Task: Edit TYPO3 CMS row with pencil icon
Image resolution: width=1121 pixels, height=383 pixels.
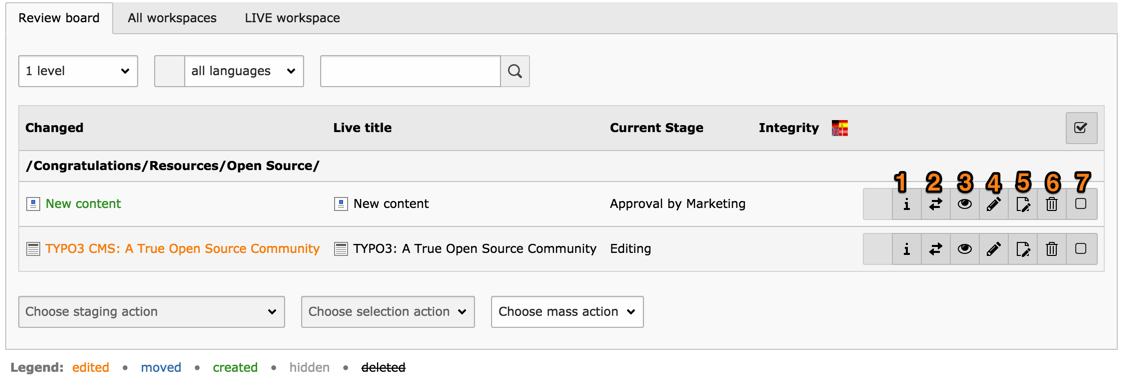Action: coord(994,249)
